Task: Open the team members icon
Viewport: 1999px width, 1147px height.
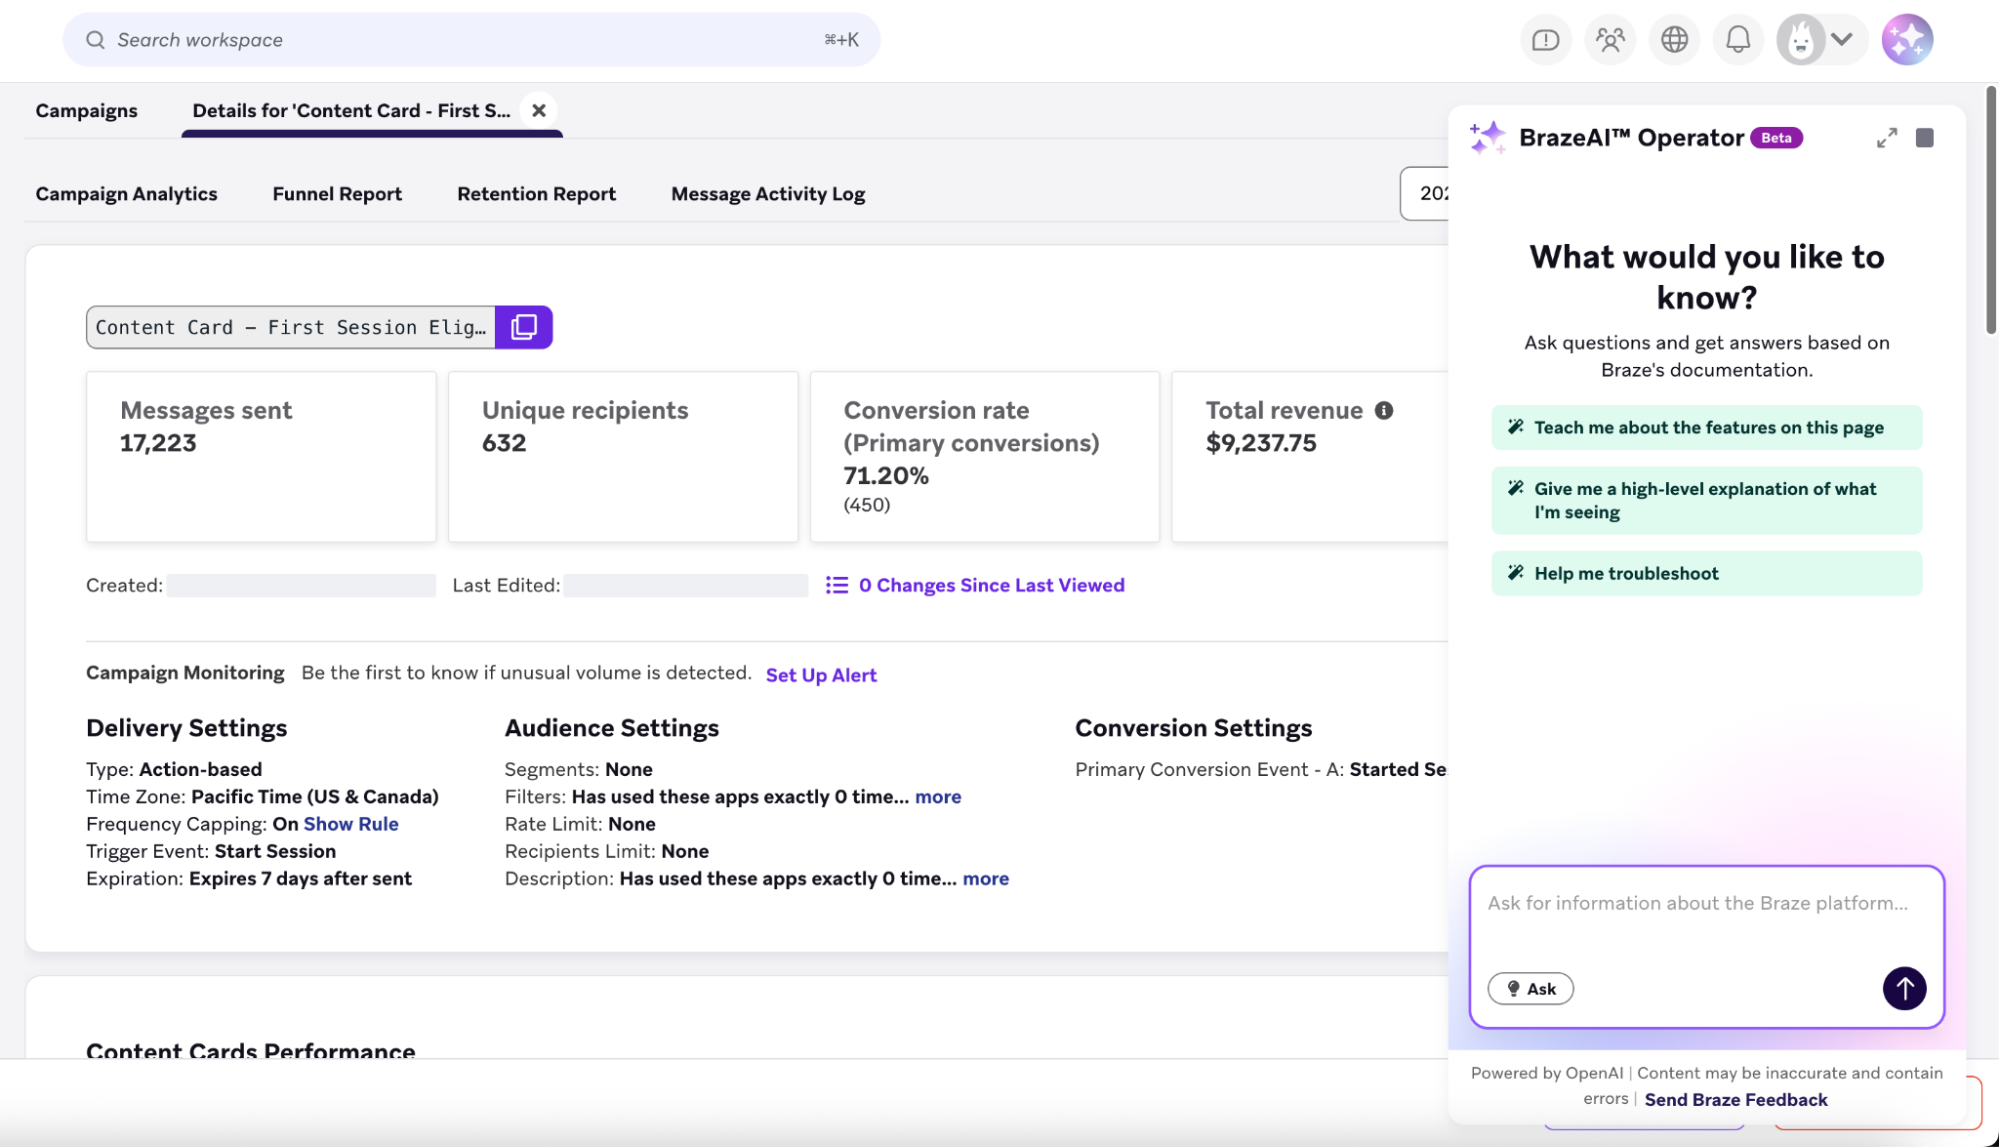Action: (1610, 40)
